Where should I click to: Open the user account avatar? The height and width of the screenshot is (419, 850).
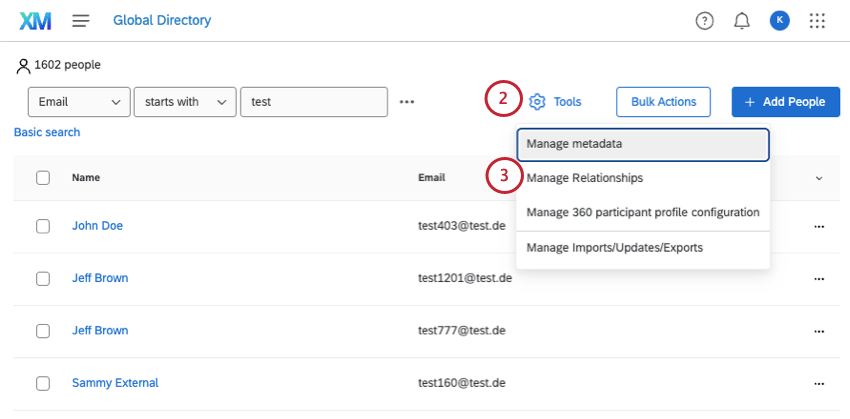pos(780,21)
